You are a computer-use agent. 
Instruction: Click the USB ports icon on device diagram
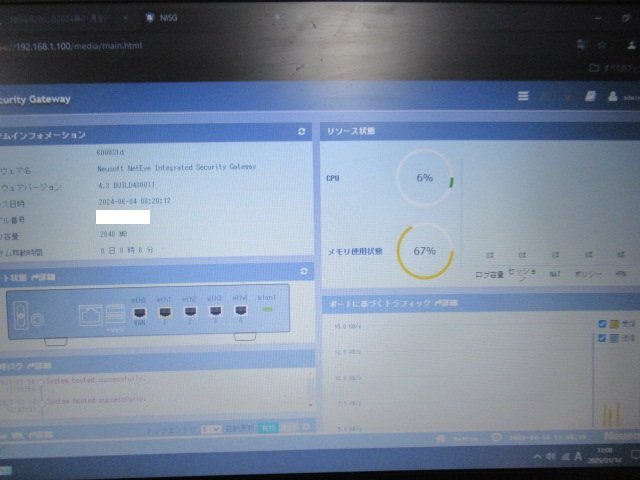pyautogui.click(x=116, y=314)
